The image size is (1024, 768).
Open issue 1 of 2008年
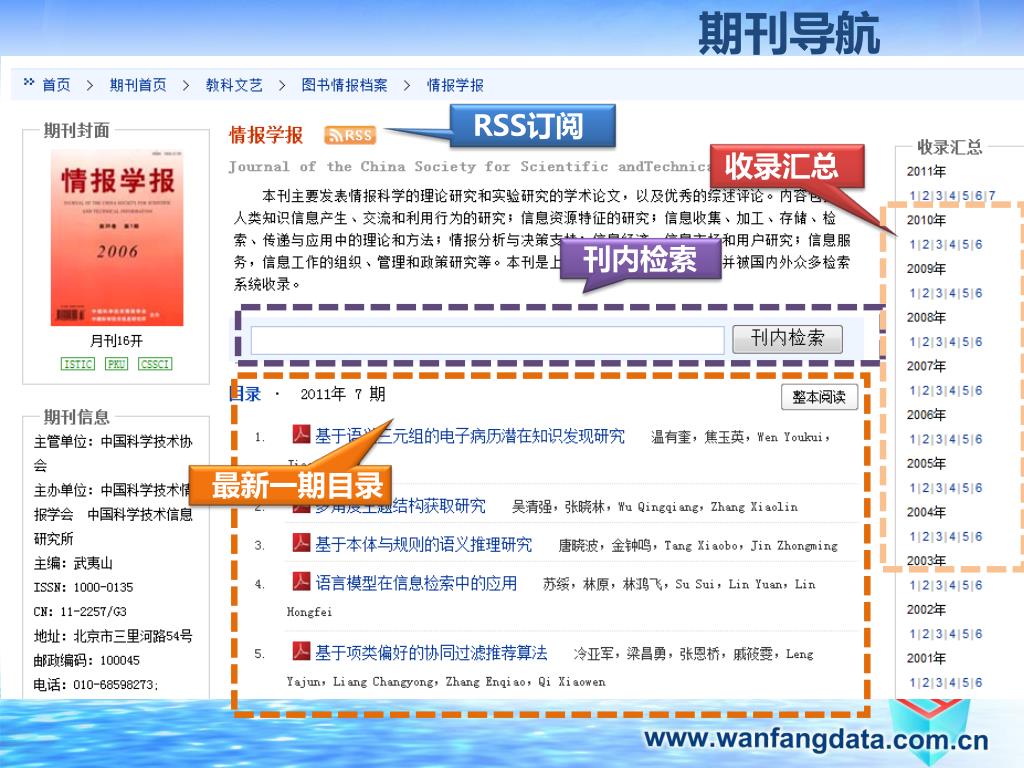[912, 342]
